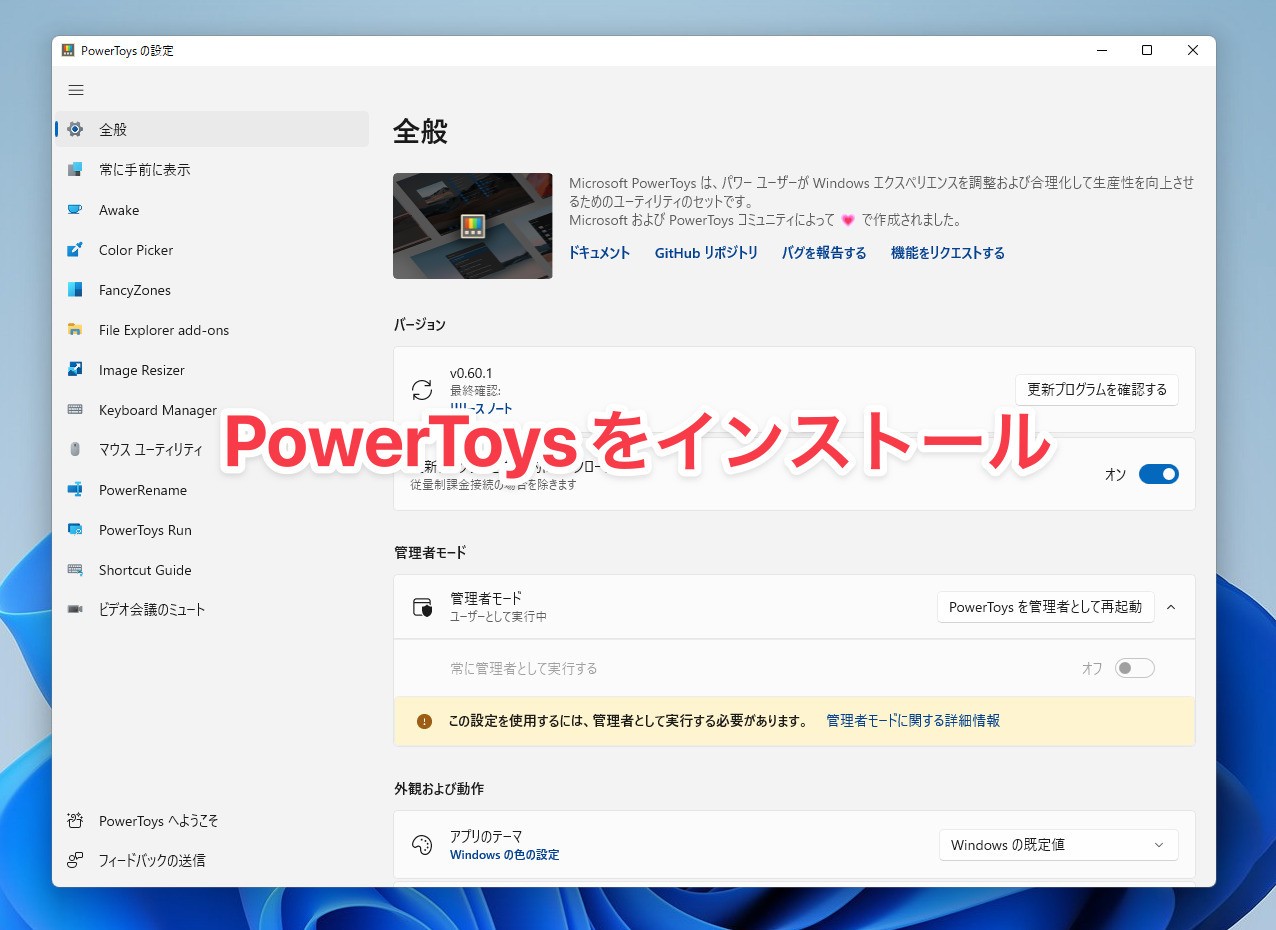
Task: Click the Color Picker icon
Action: tap(75, 250)
